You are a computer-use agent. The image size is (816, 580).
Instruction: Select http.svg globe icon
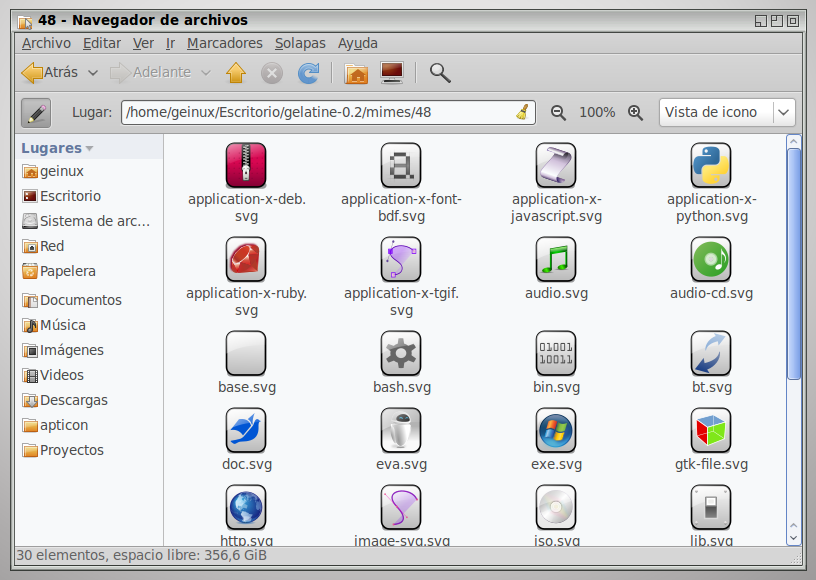tap(246, 508)
